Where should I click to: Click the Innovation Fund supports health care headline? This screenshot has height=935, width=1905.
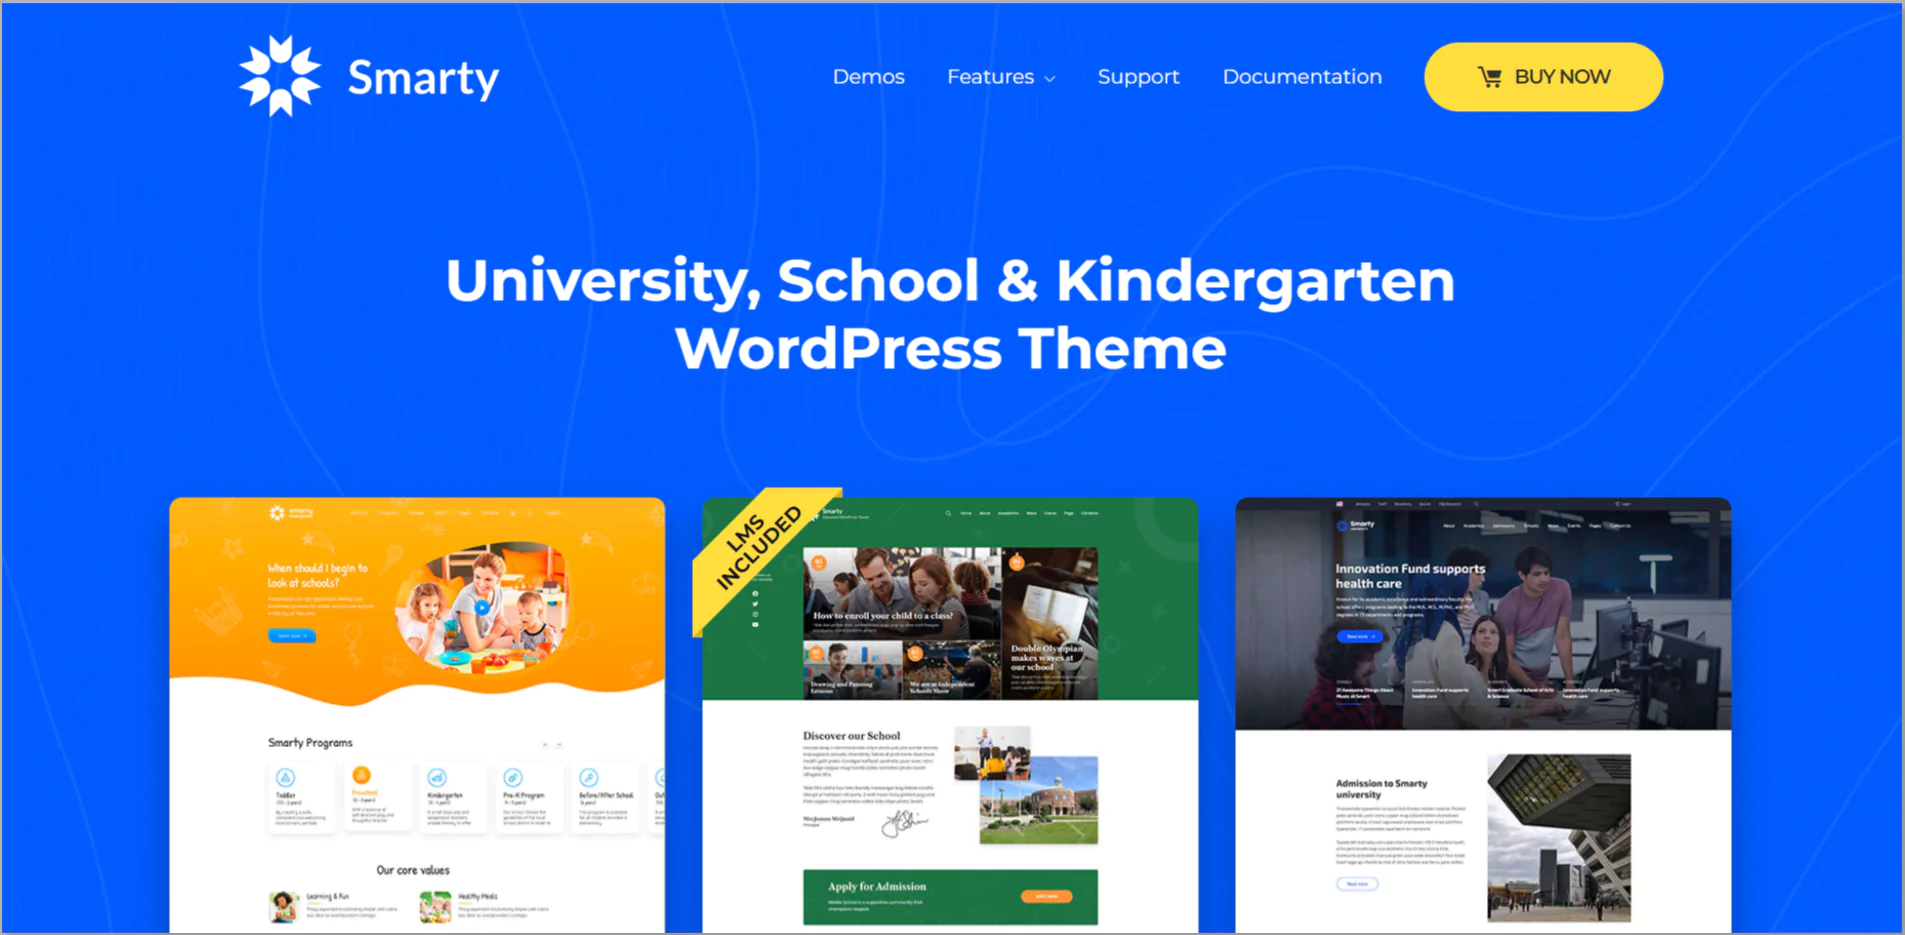coord(1410,575)
